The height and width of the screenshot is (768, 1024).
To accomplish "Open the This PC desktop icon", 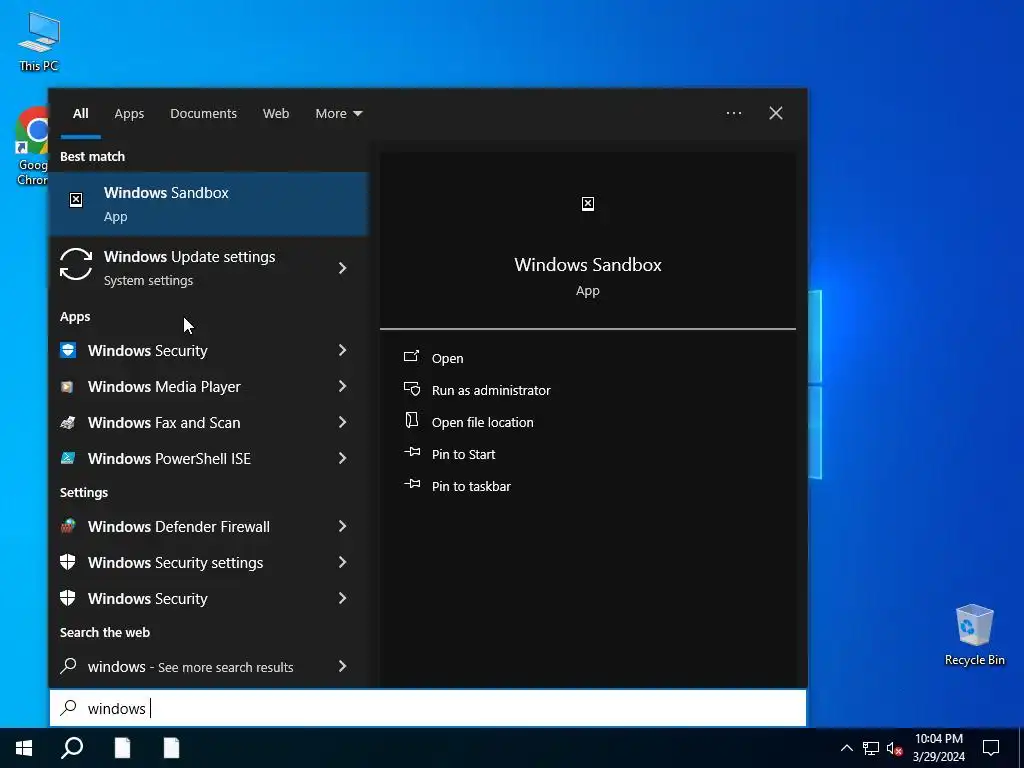I will click(x=39, y=42).
